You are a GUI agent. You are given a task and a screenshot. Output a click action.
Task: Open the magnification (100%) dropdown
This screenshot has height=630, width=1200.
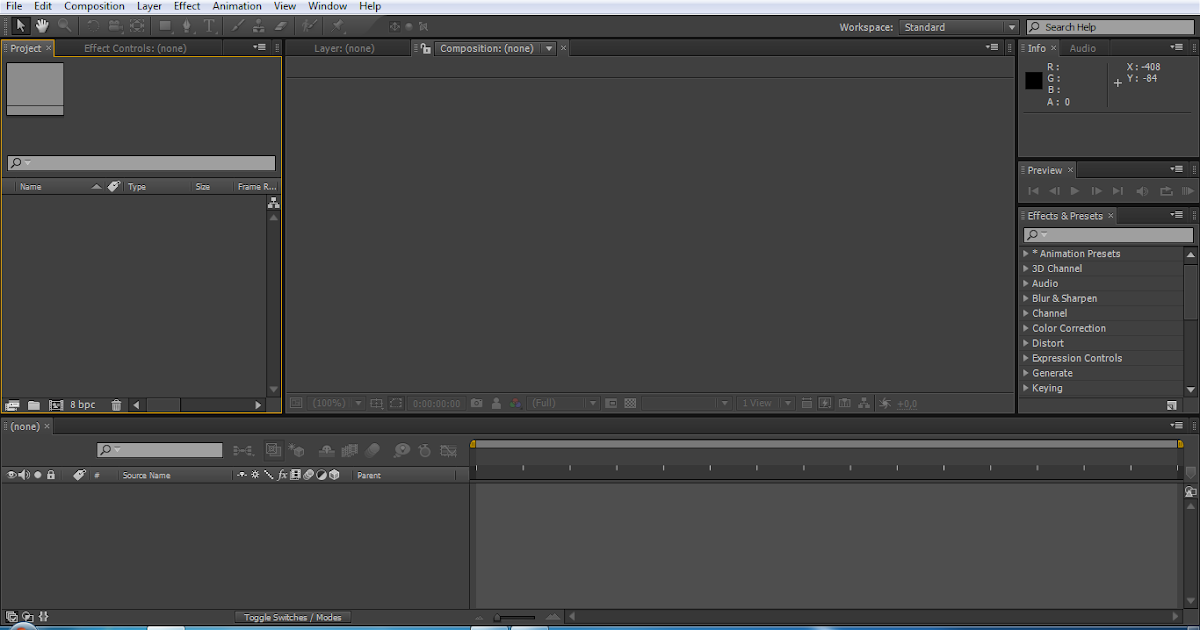(x=337, y=403)
